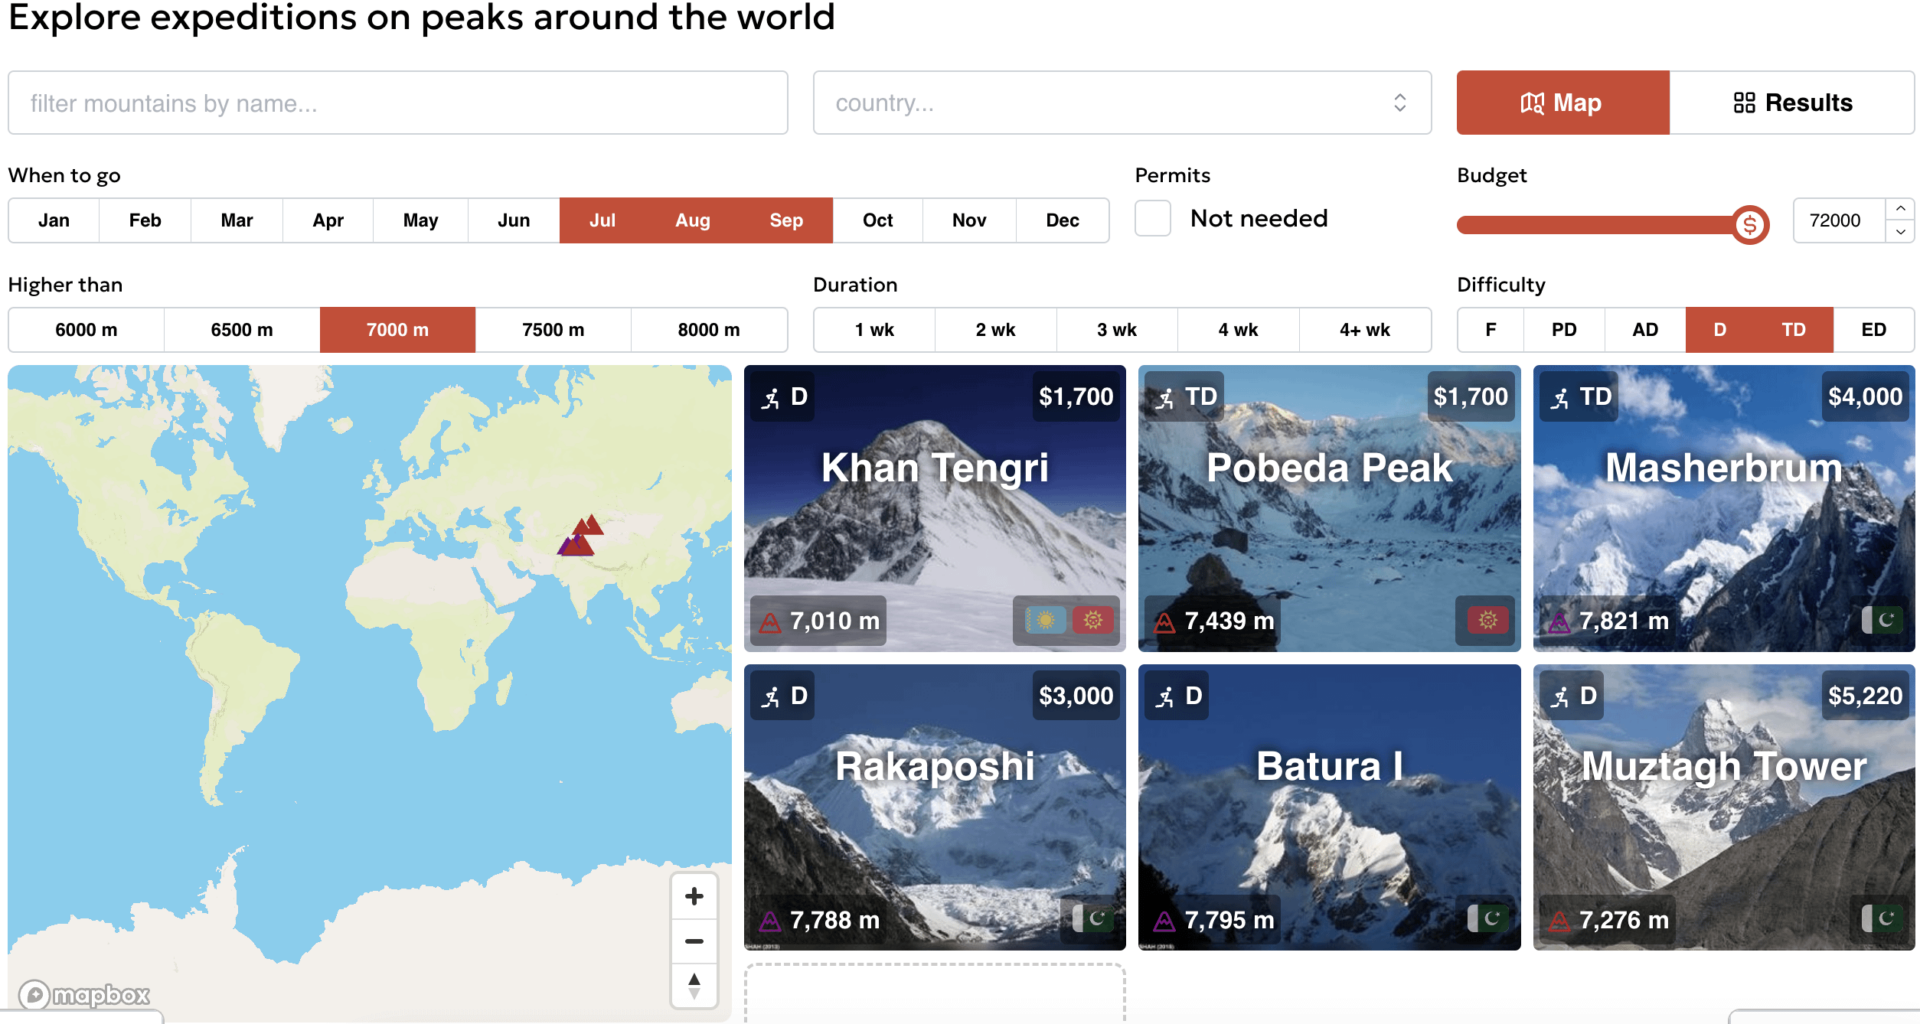Switch to the Map tab
Viewport: 1920px width, 1024px height.
point(1562,102)
